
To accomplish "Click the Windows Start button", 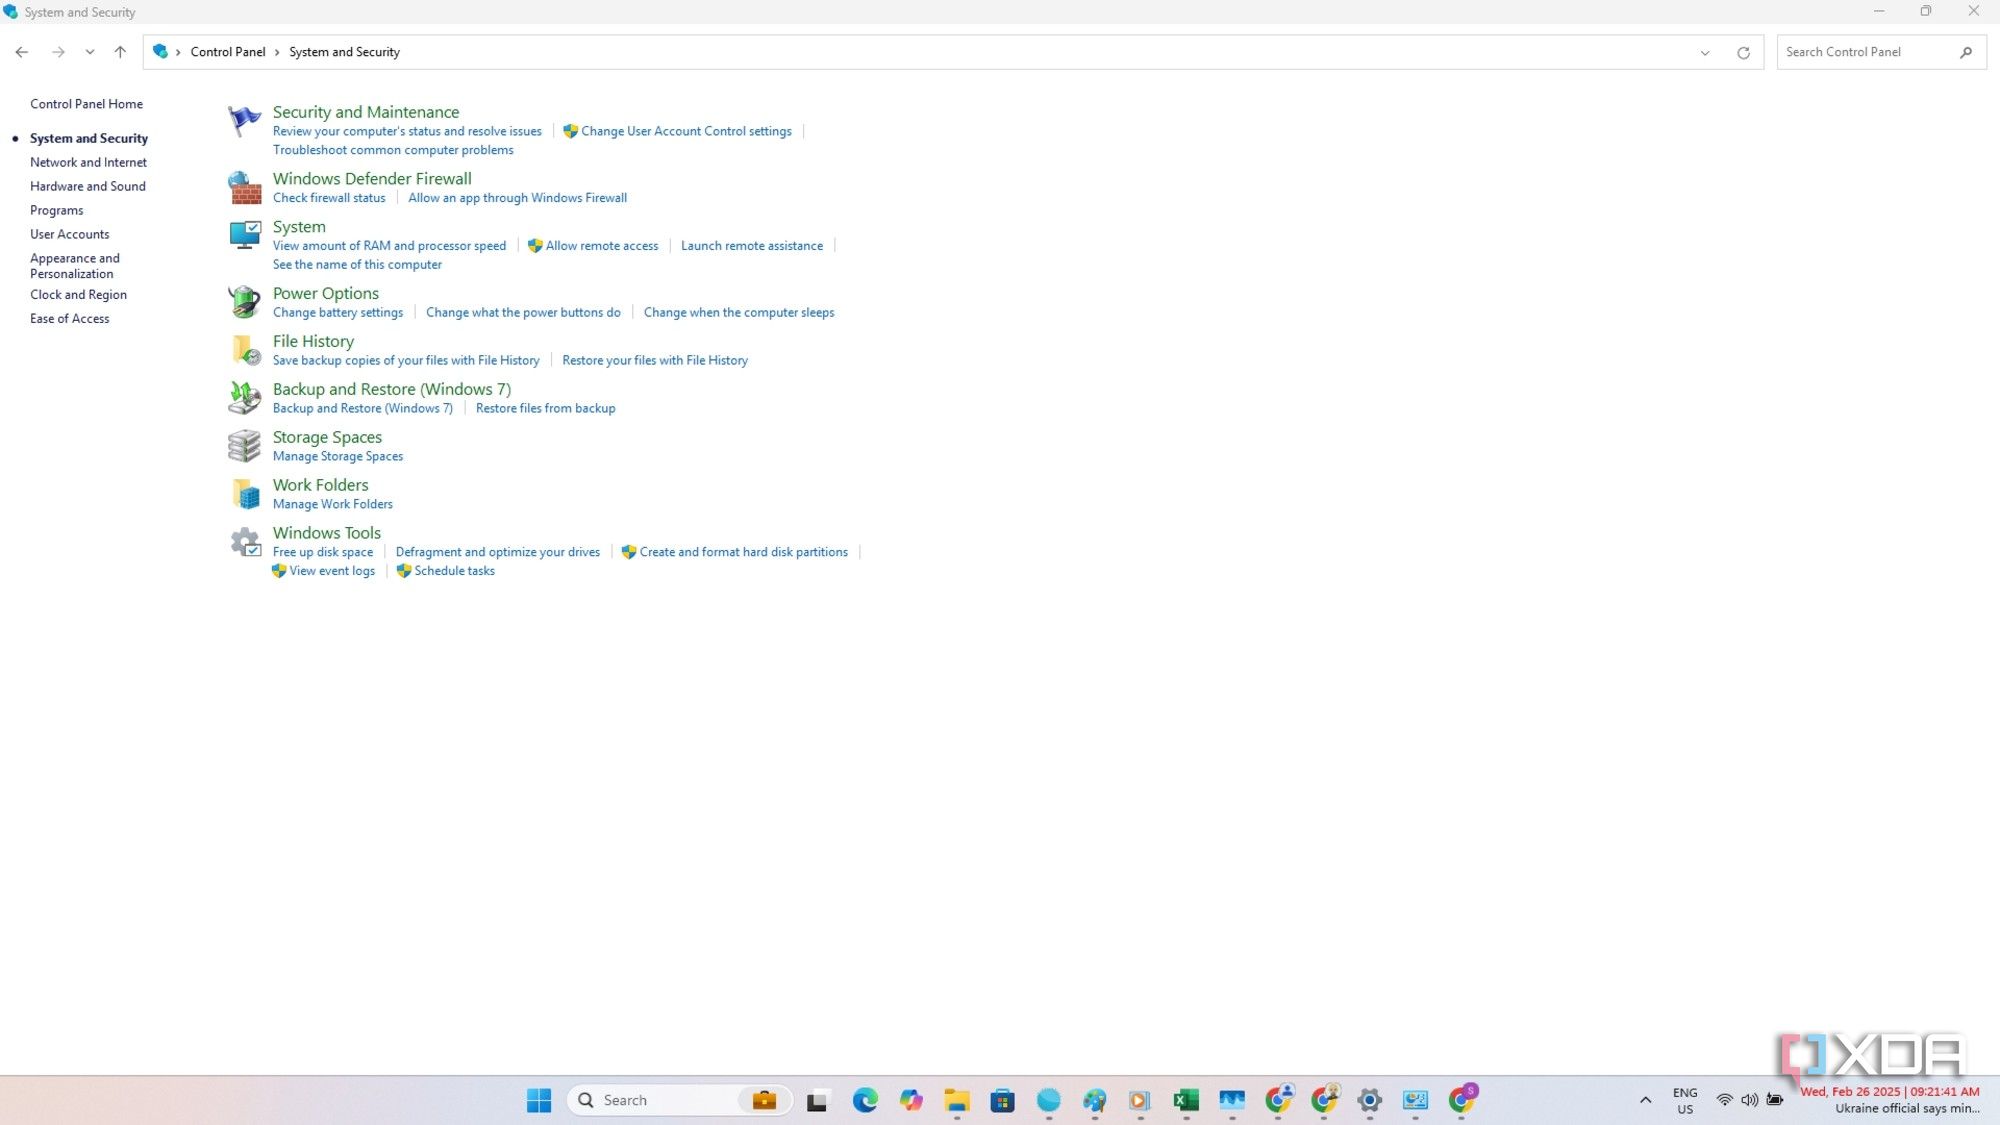I will [x=539, y=1100].
